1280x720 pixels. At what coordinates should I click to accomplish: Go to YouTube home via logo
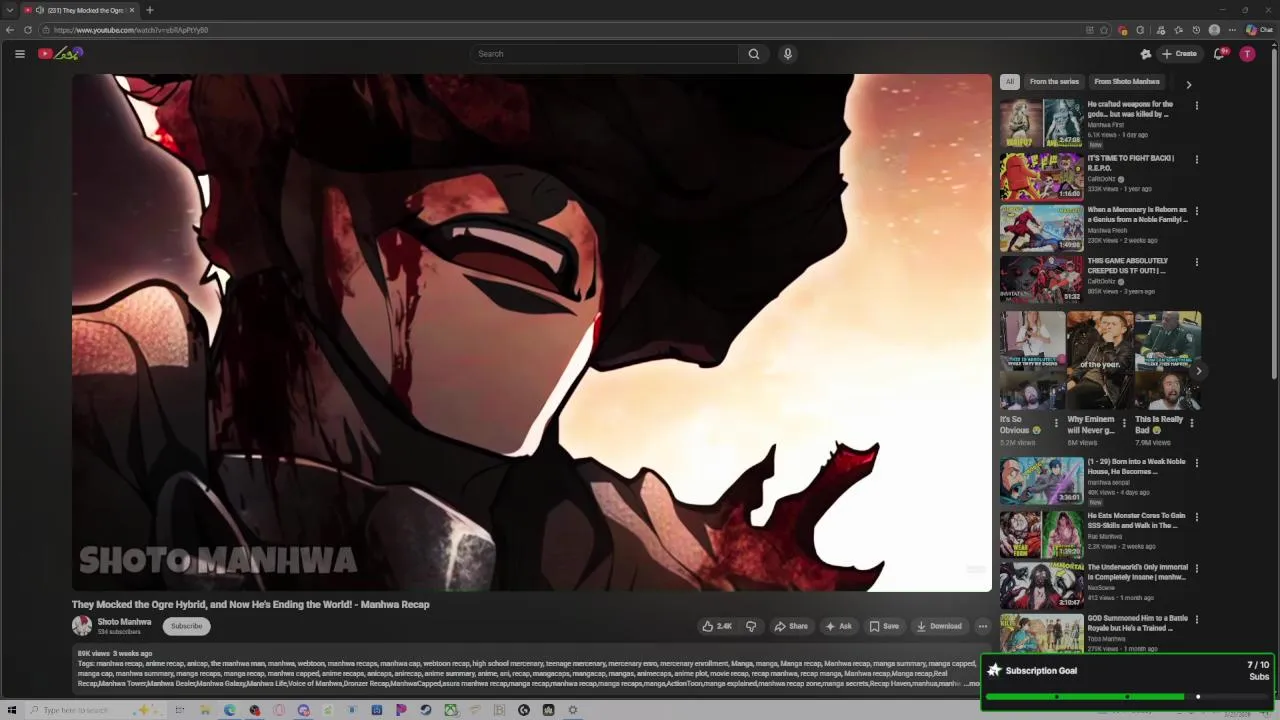60,54
